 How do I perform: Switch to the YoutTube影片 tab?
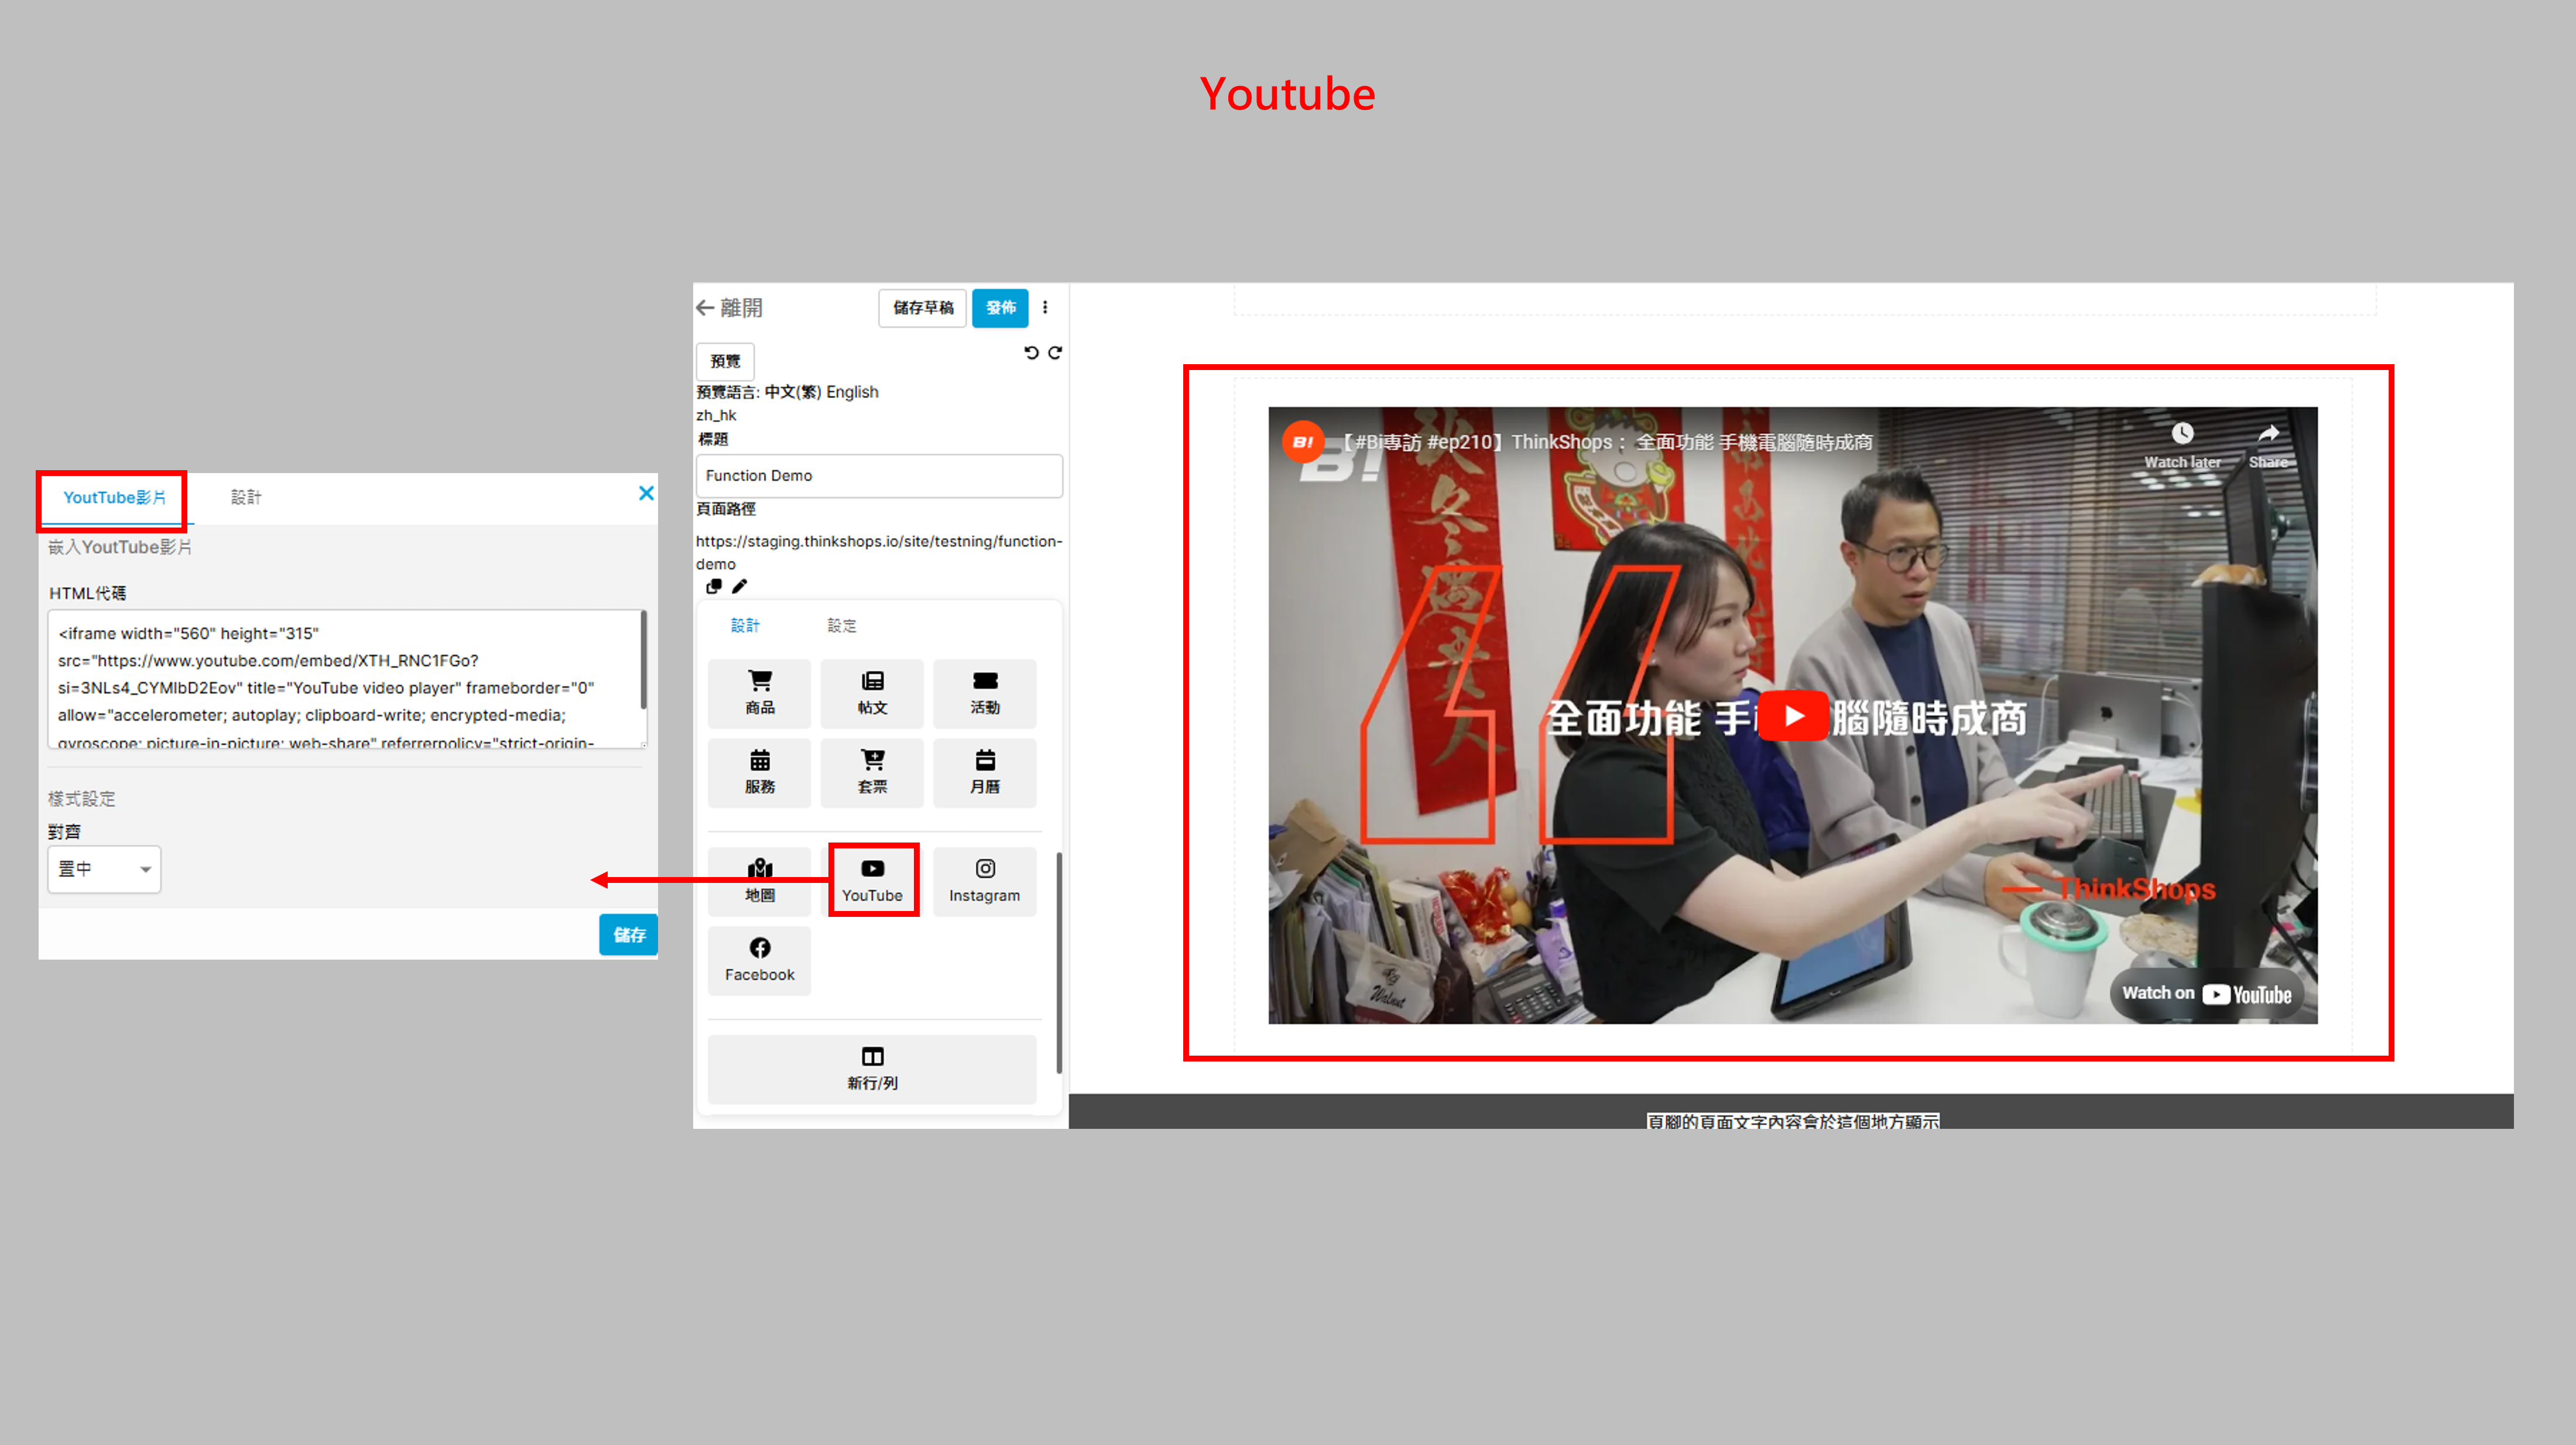114,497
